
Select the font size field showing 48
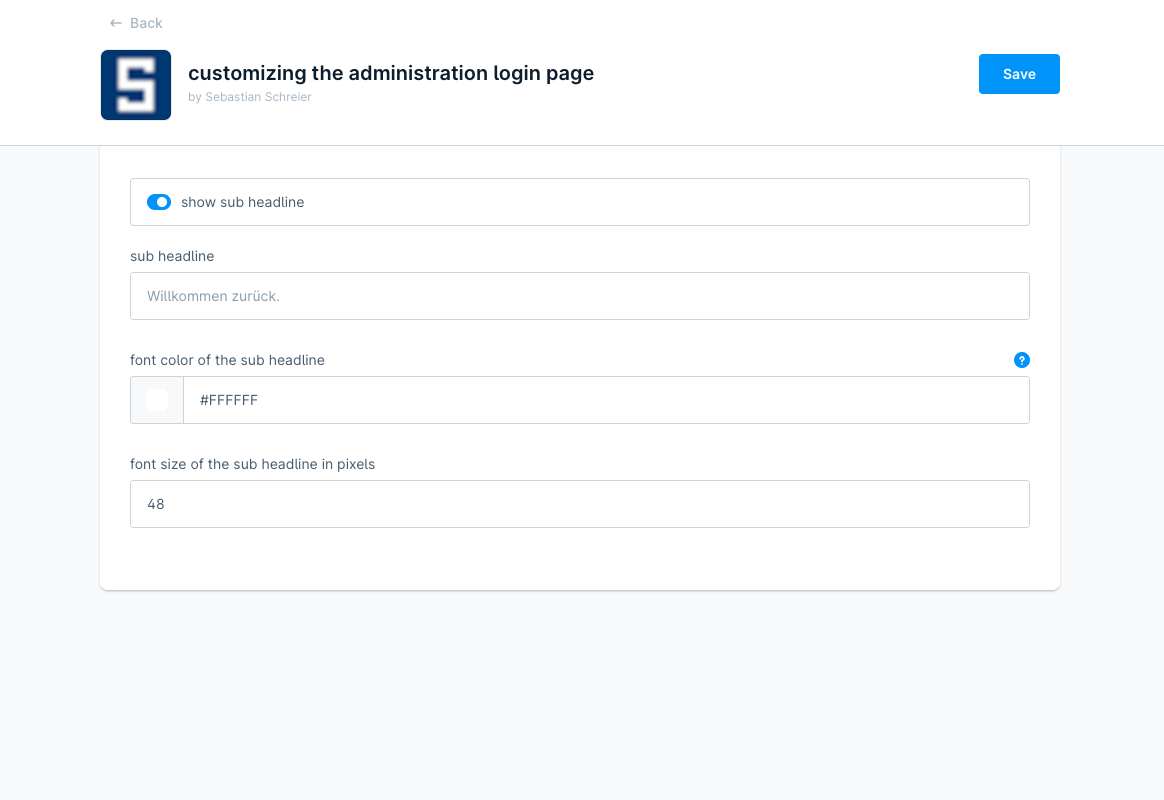[x=579, y=504]
